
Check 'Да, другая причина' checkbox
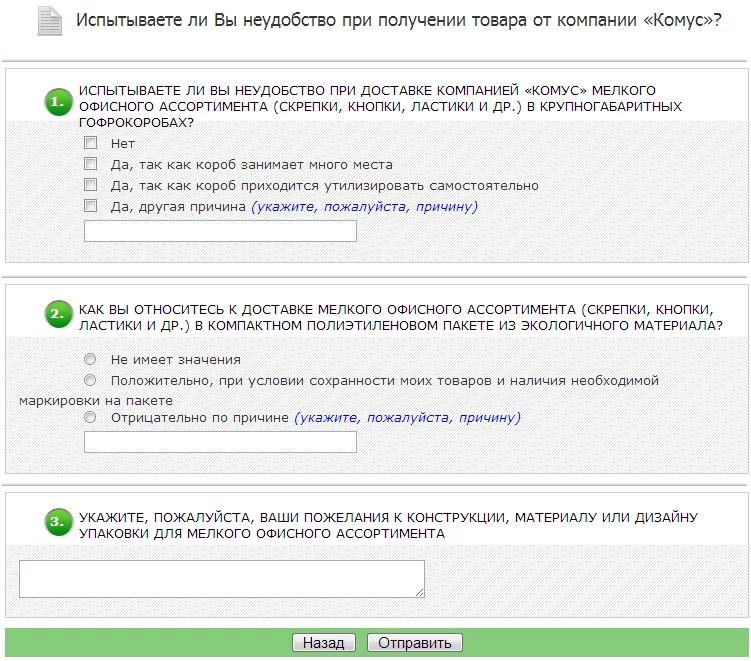pos(91,206)
